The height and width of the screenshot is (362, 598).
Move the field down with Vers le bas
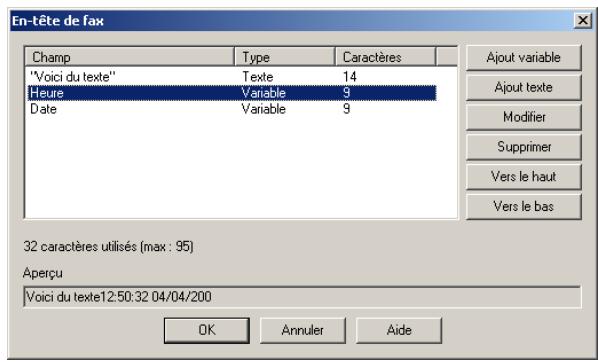(524, 206)
